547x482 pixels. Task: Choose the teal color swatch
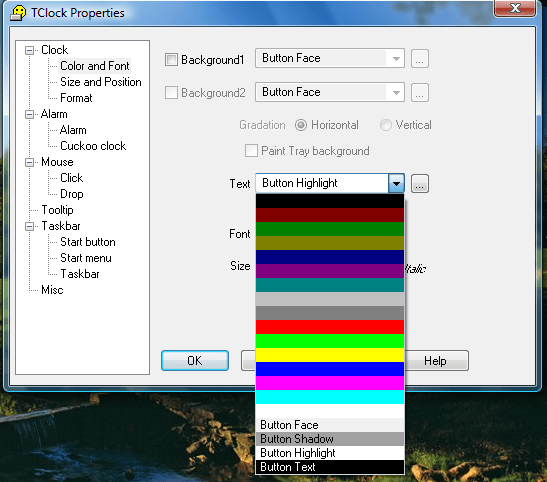pos(330,285)
